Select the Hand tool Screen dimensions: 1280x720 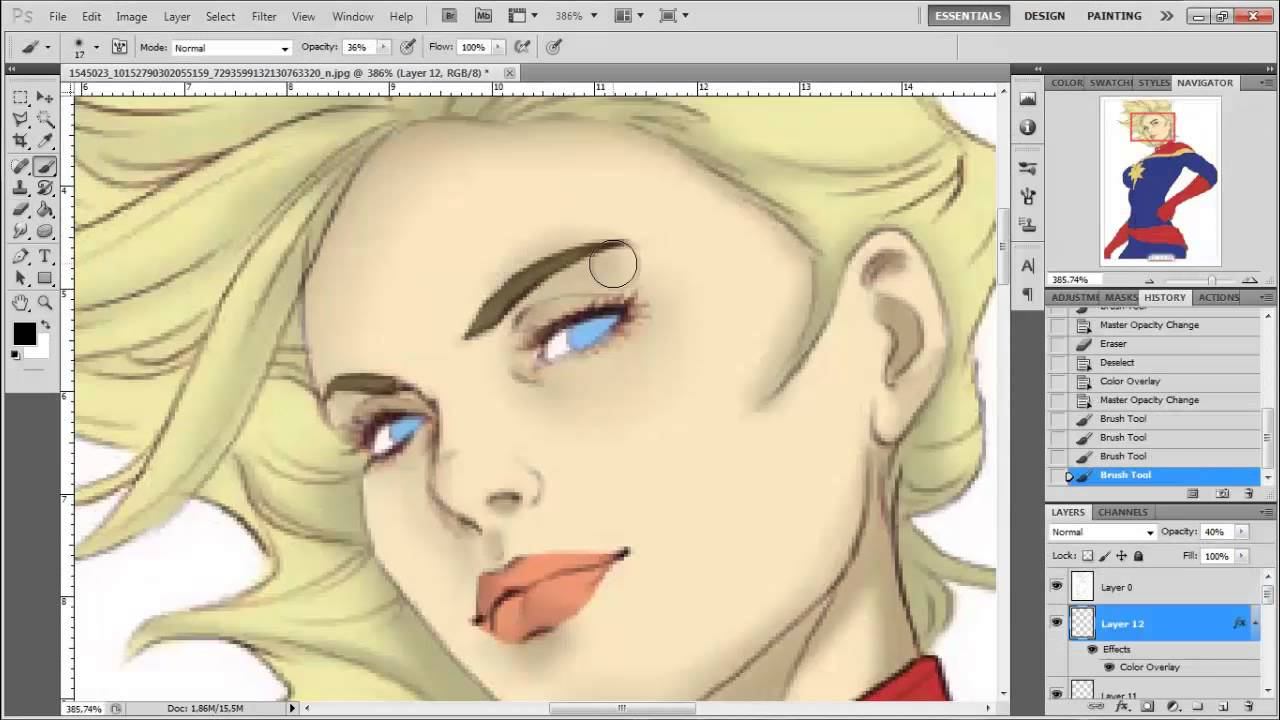[20, 303]
